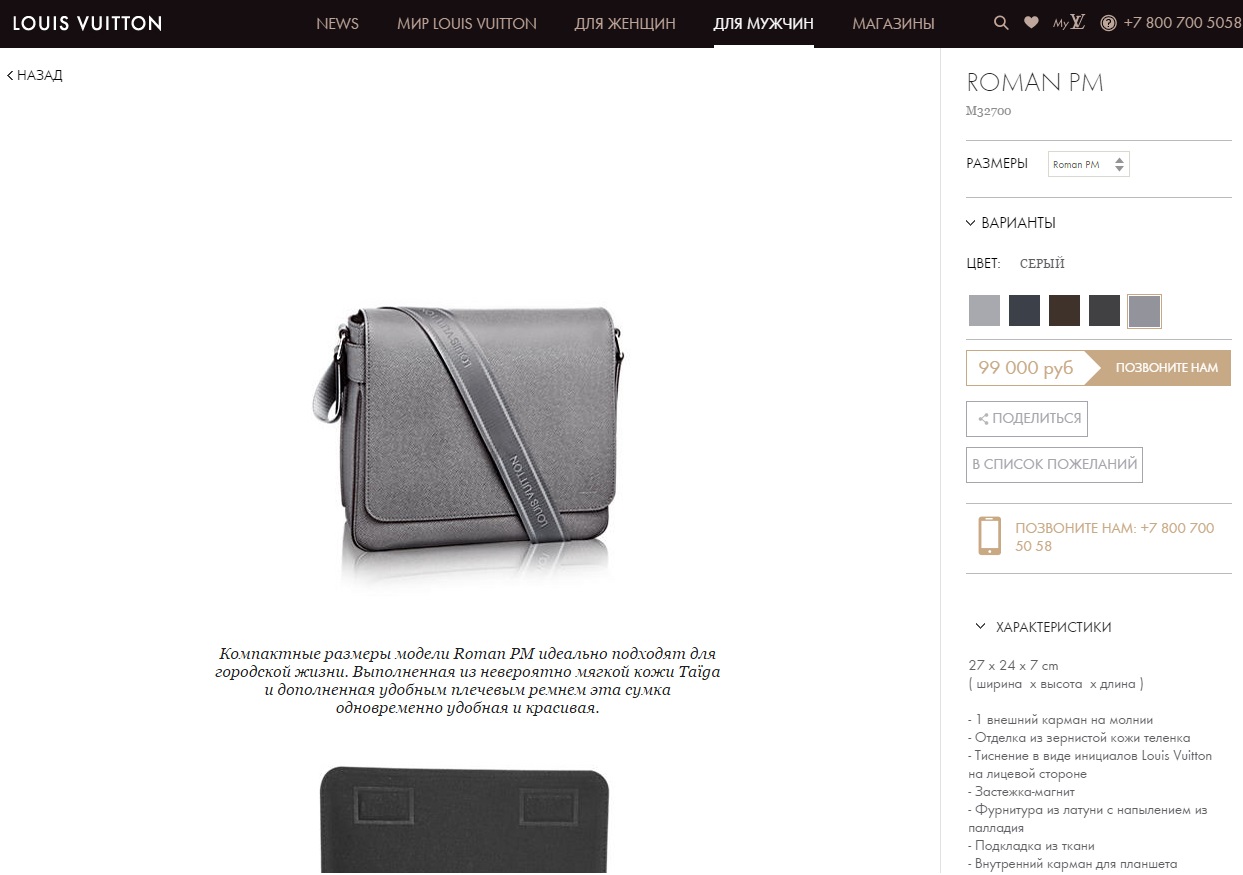Select the light grey first color swatch

click(x=984, y=311)
